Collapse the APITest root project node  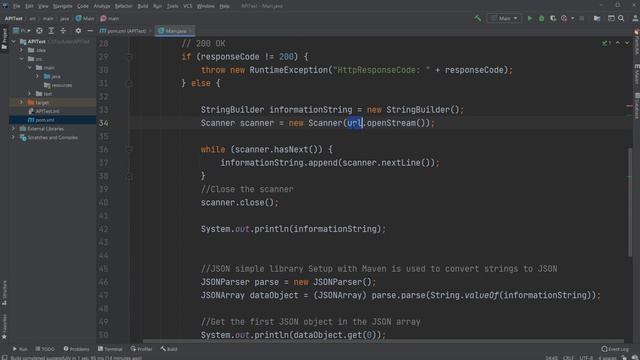13,42
